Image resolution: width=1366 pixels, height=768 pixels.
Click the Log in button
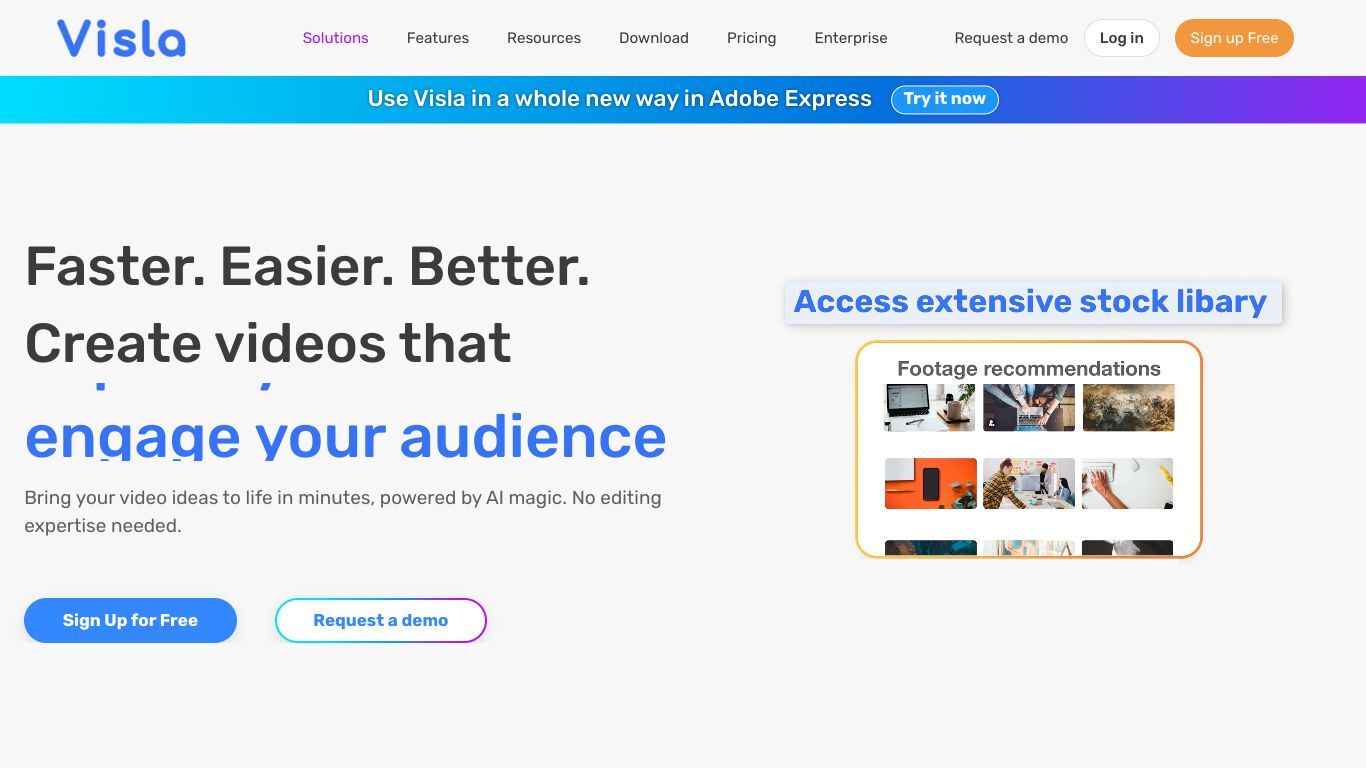click(1121, 38)
